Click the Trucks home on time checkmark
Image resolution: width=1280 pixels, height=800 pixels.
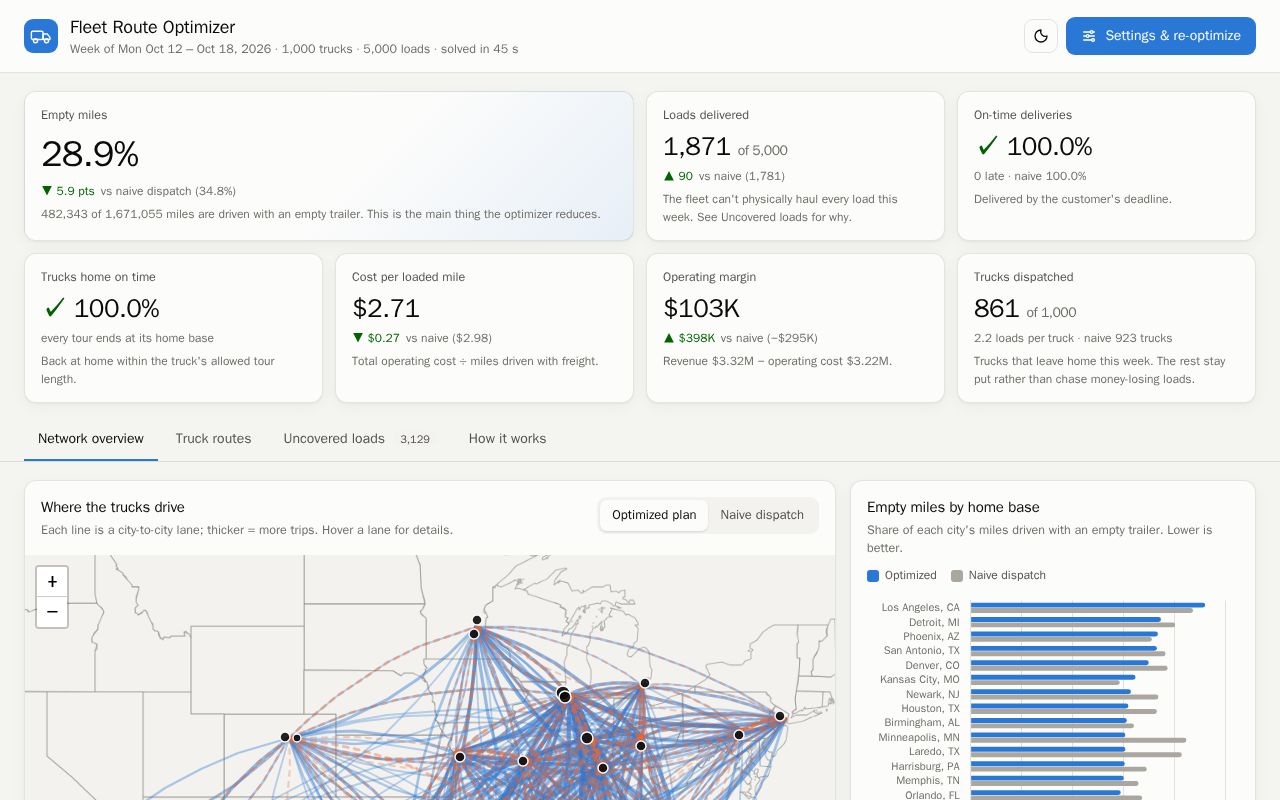pos(55,309)
